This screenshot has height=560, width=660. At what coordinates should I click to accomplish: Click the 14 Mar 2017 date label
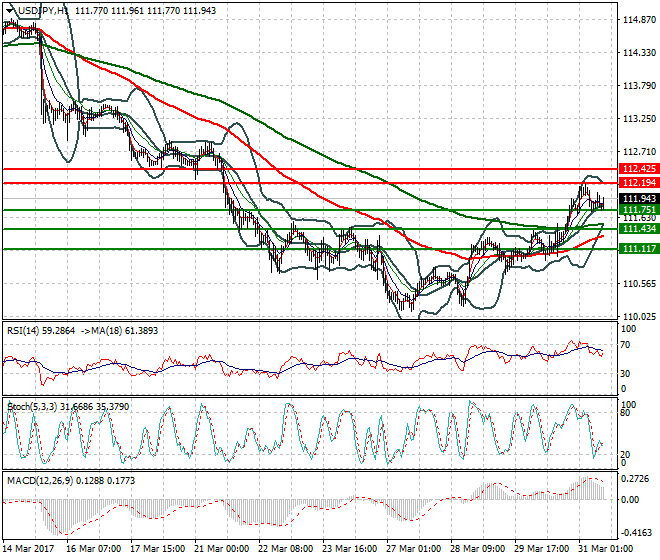[x=28, y=549]
